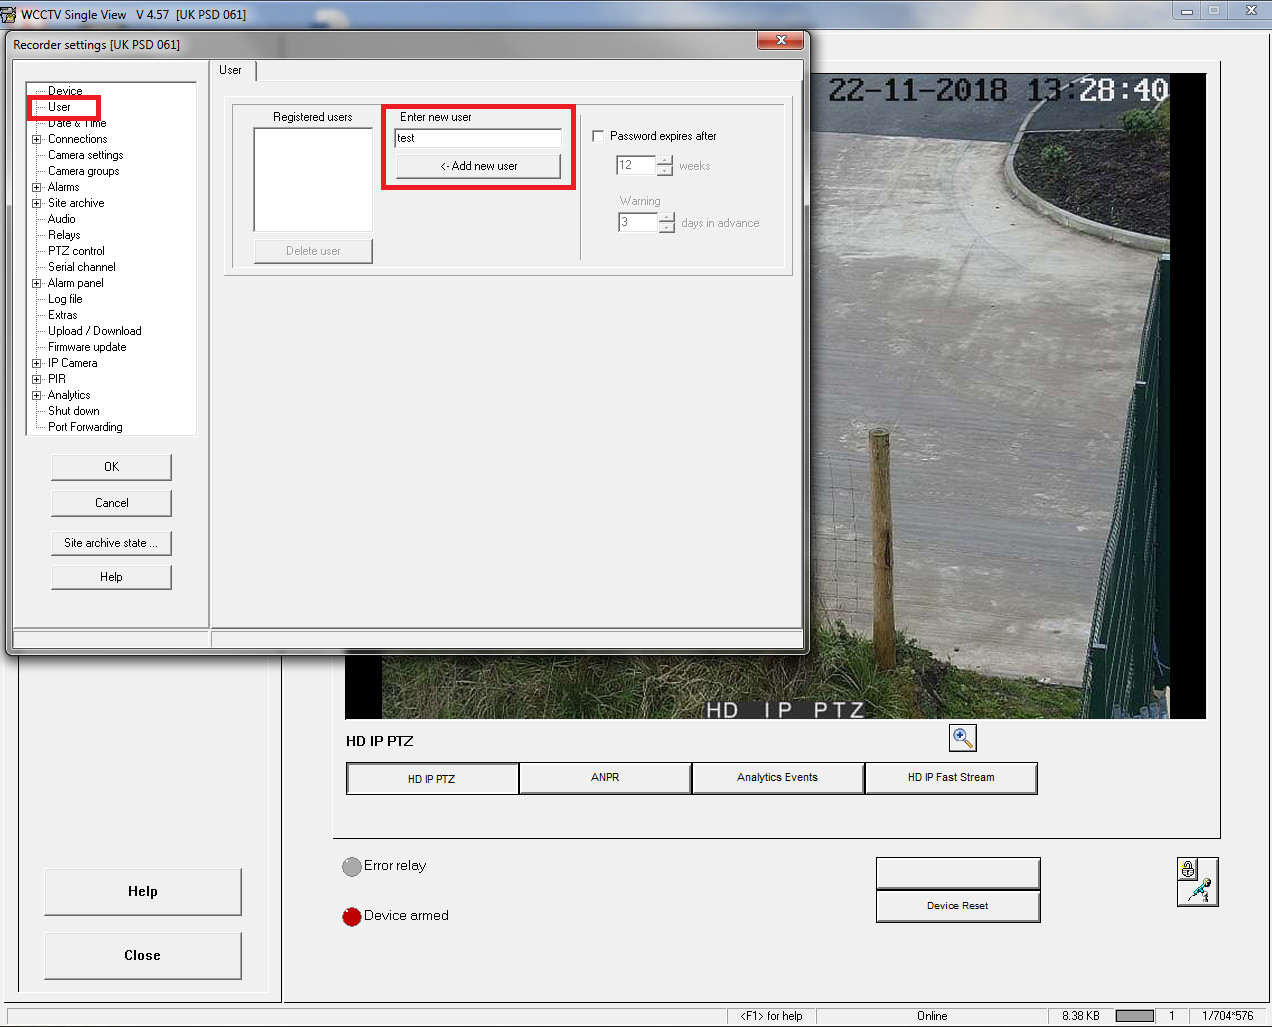Click the grey Error relay indicator
Viewport: 1272px width, 1027px height.
point(352,867)
